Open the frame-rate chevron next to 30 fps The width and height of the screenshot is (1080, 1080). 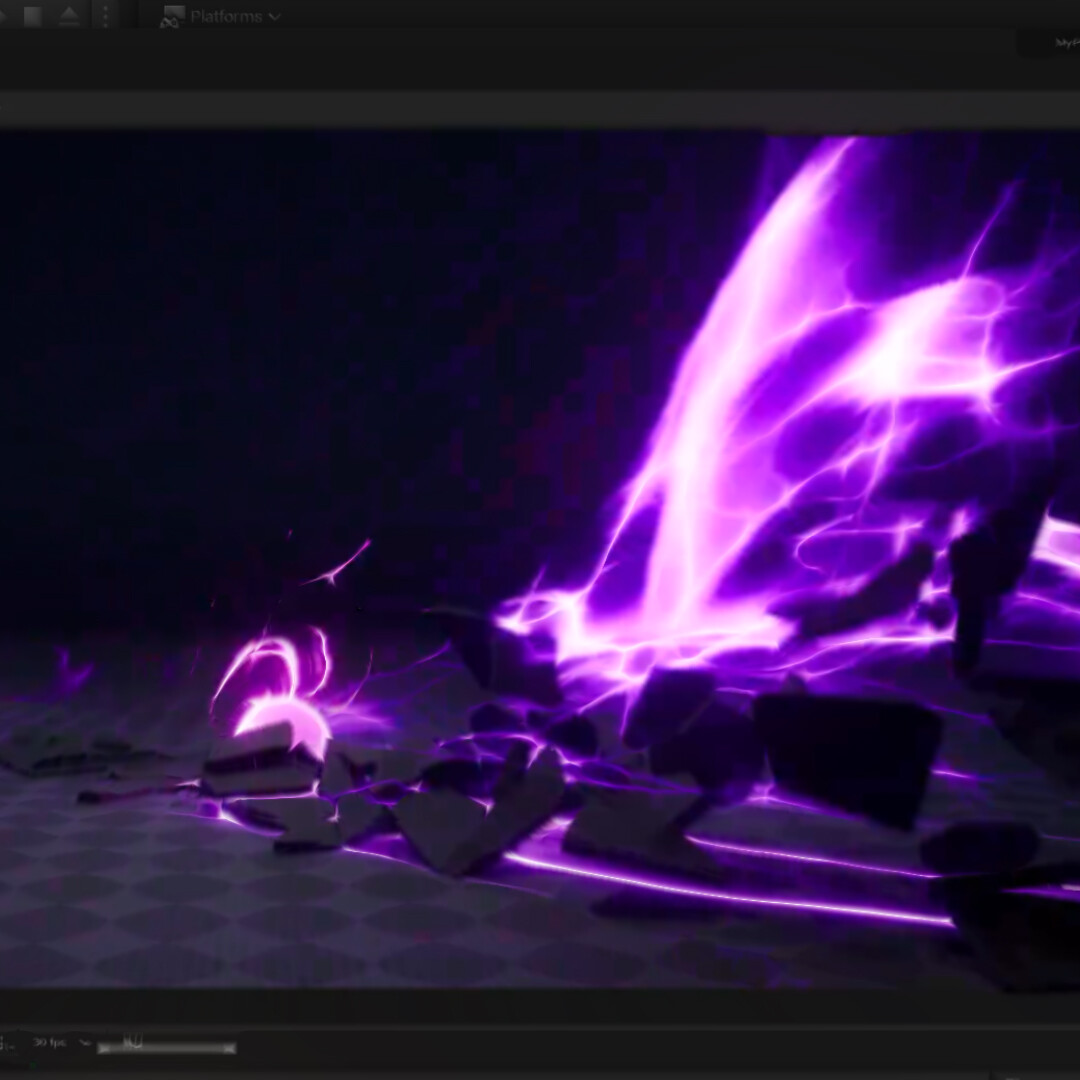point(85,1044)
